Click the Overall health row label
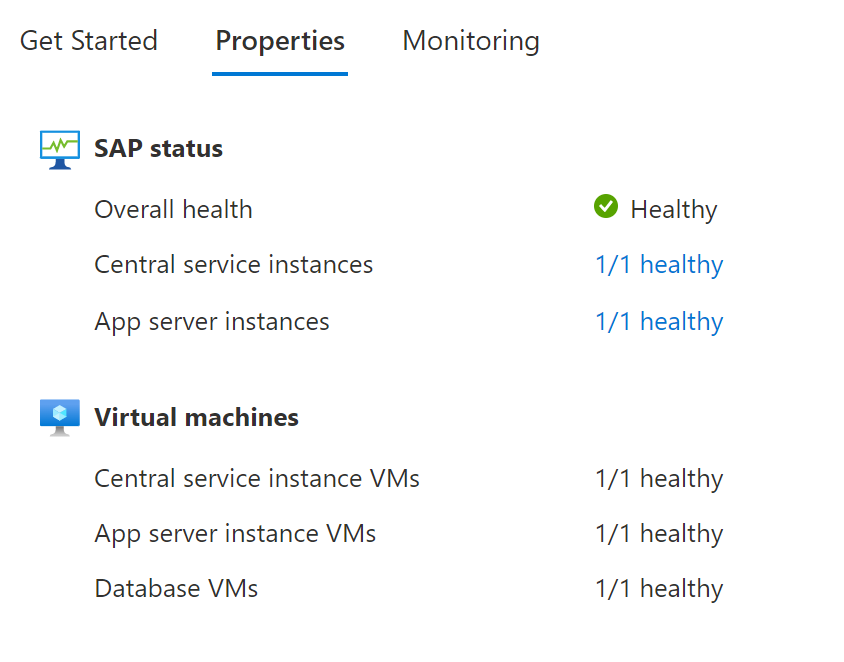The height and width of the screenshot is (662, 844). [x=173, y=209]
